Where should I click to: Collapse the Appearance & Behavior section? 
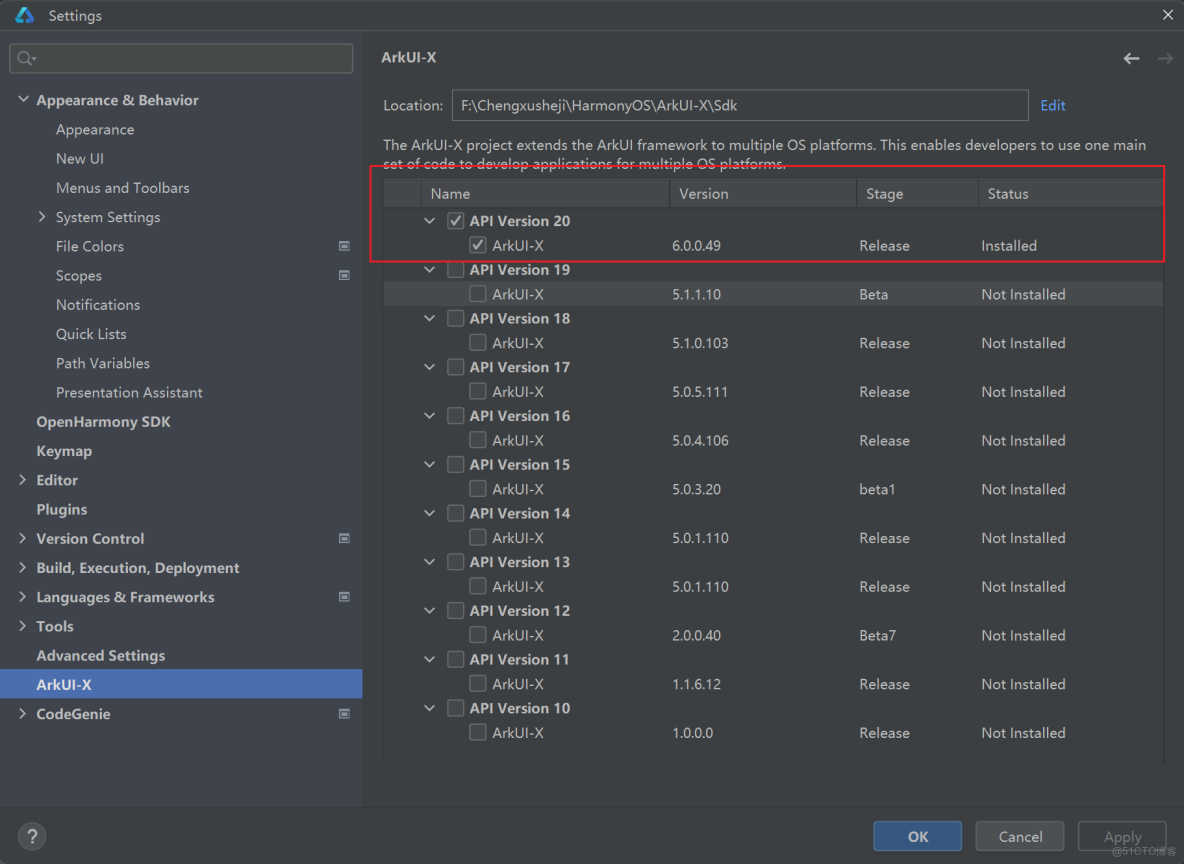click(22, 100)
